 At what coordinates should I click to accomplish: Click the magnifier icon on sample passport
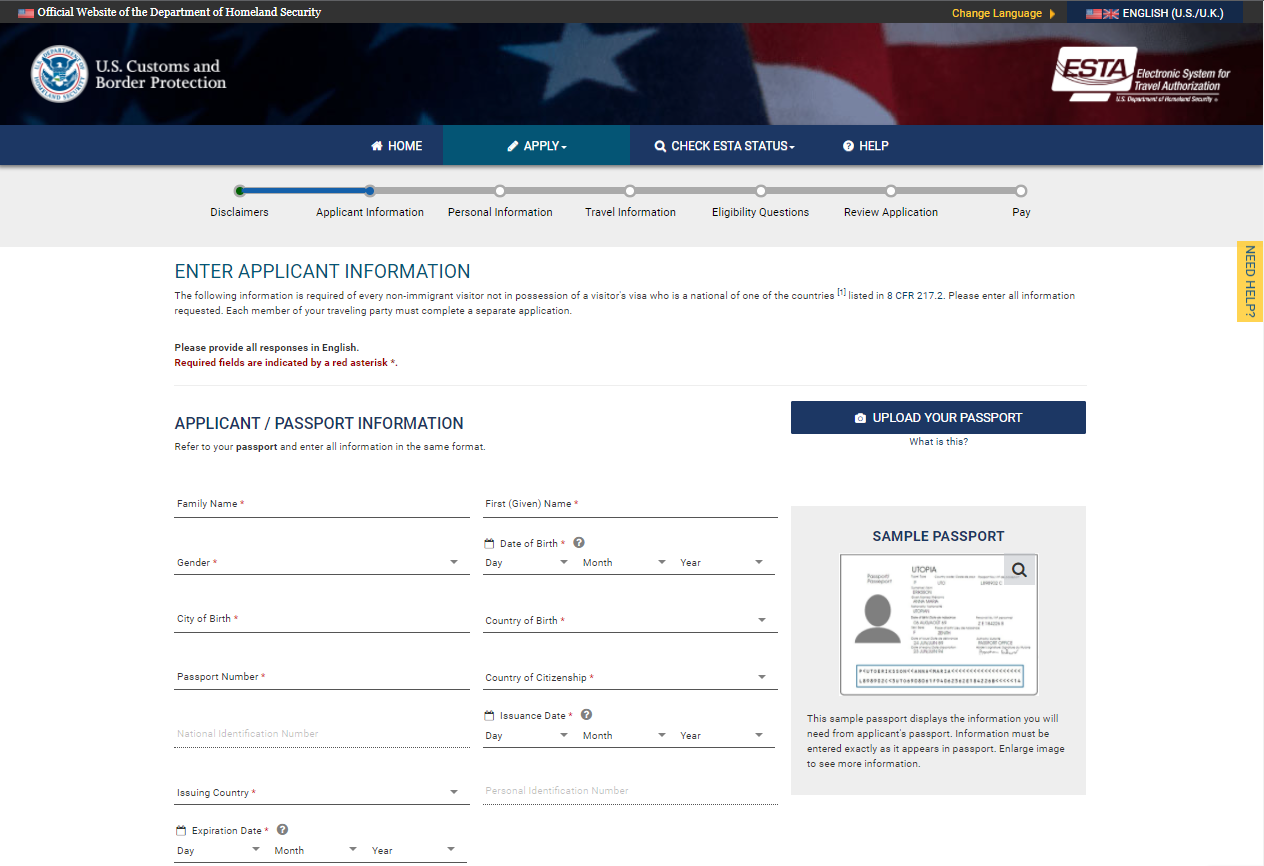click(1019, 570)
